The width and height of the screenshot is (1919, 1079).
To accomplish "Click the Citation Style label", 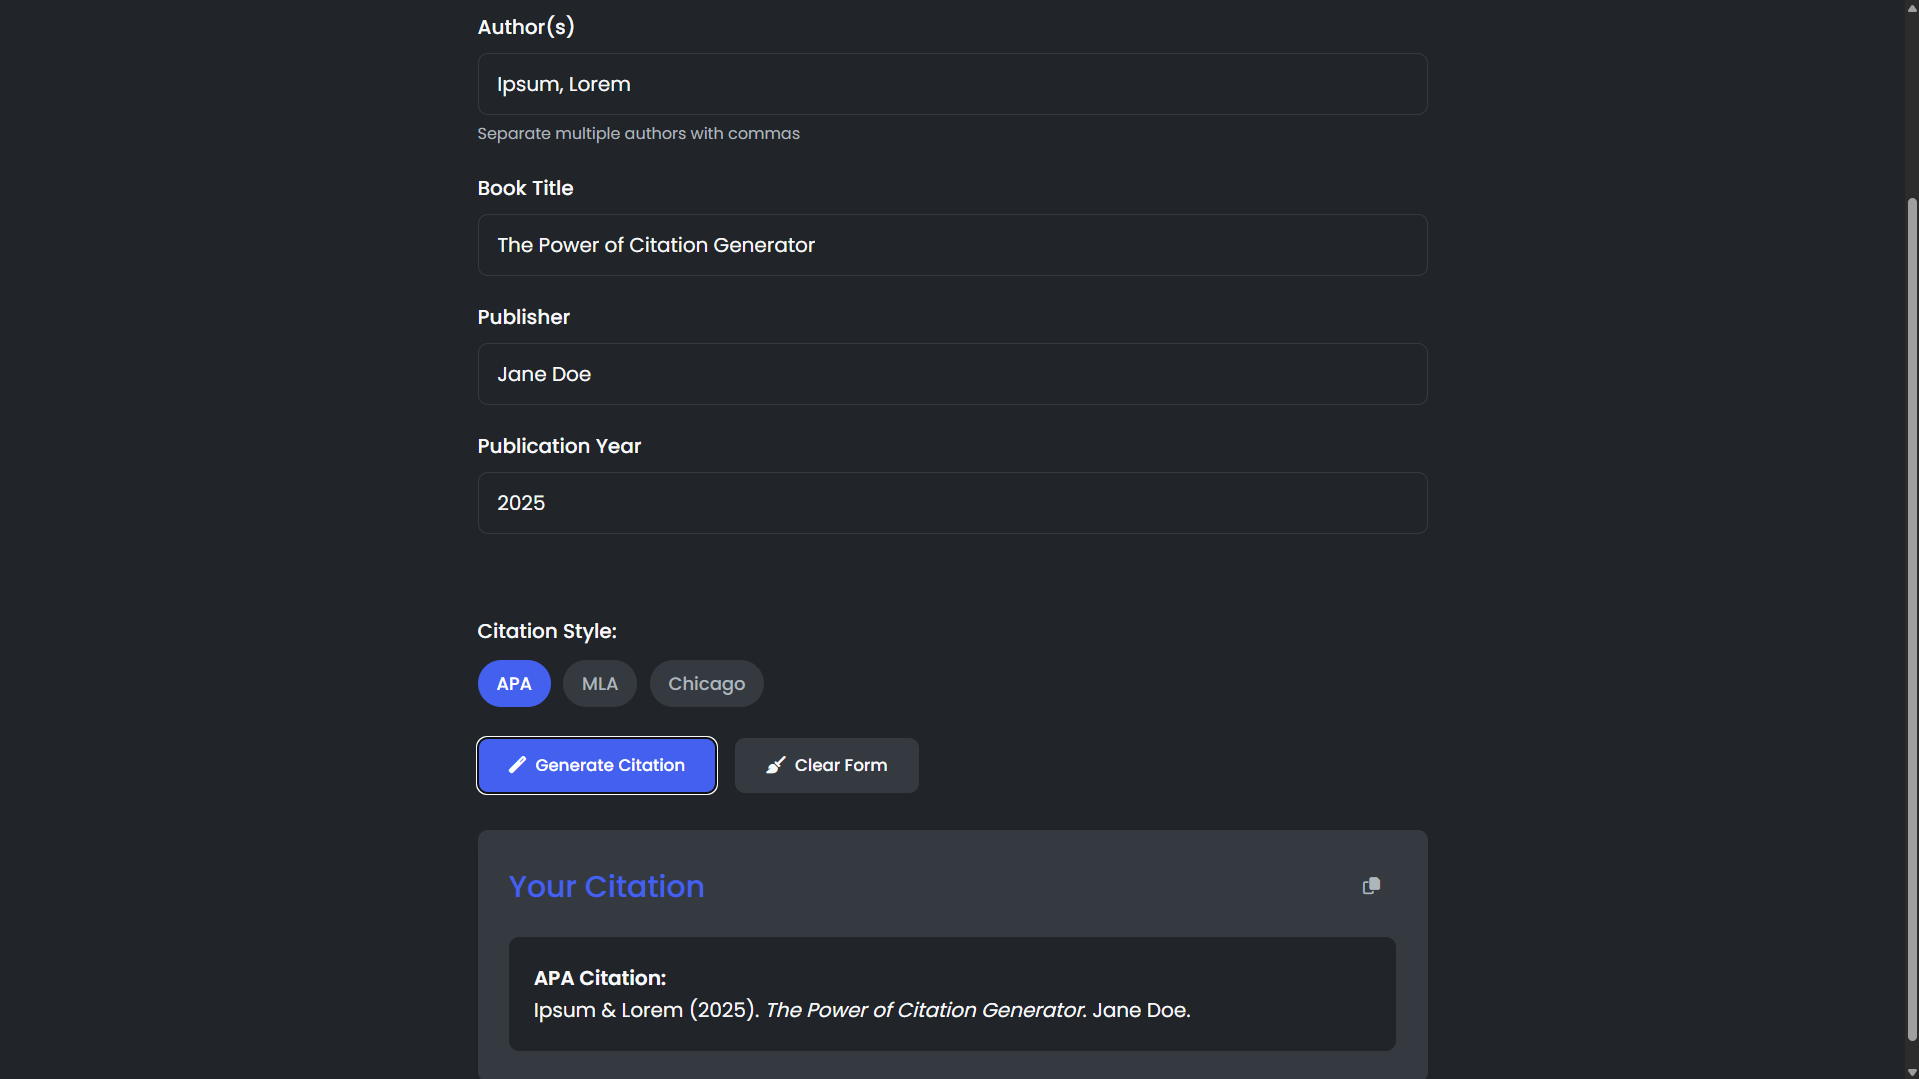I will [x=547, y=631].
